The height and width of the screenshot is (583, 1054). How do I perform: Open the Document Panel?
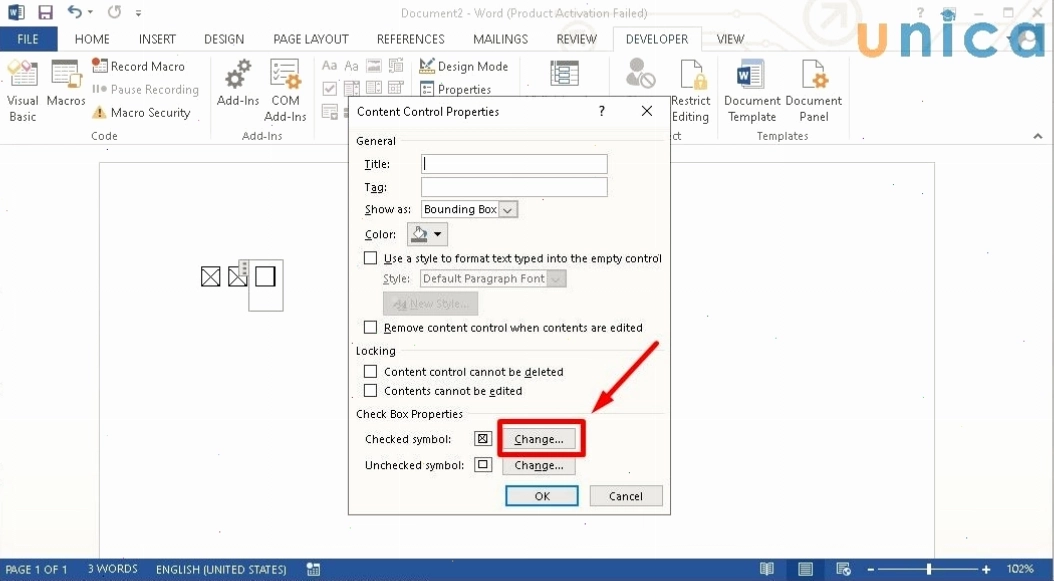pos(813,91)
